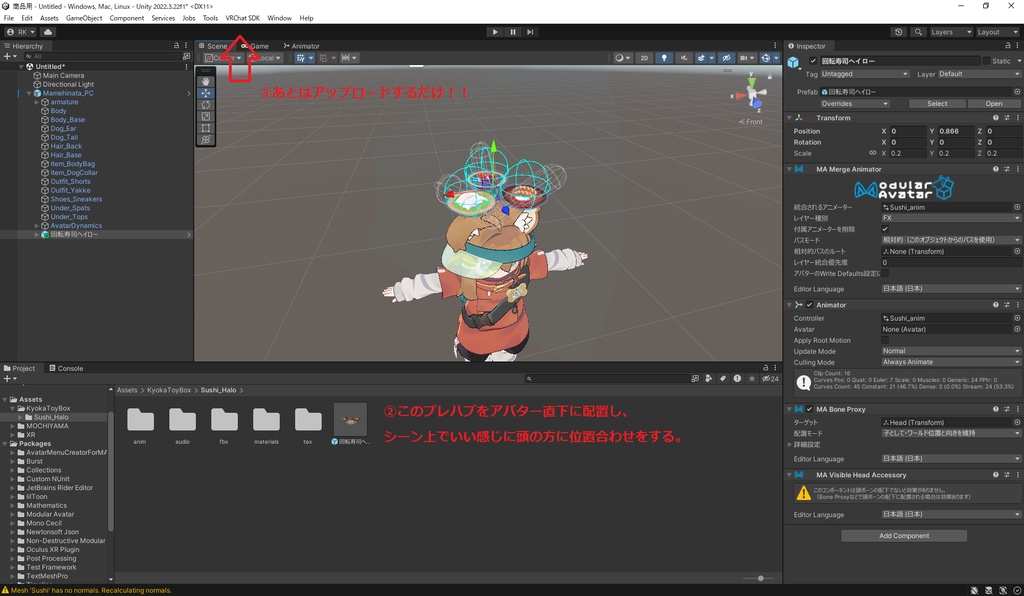Toggle Write Defaults setting checkbox
The image size is (1024, 596).
[885, 274]
